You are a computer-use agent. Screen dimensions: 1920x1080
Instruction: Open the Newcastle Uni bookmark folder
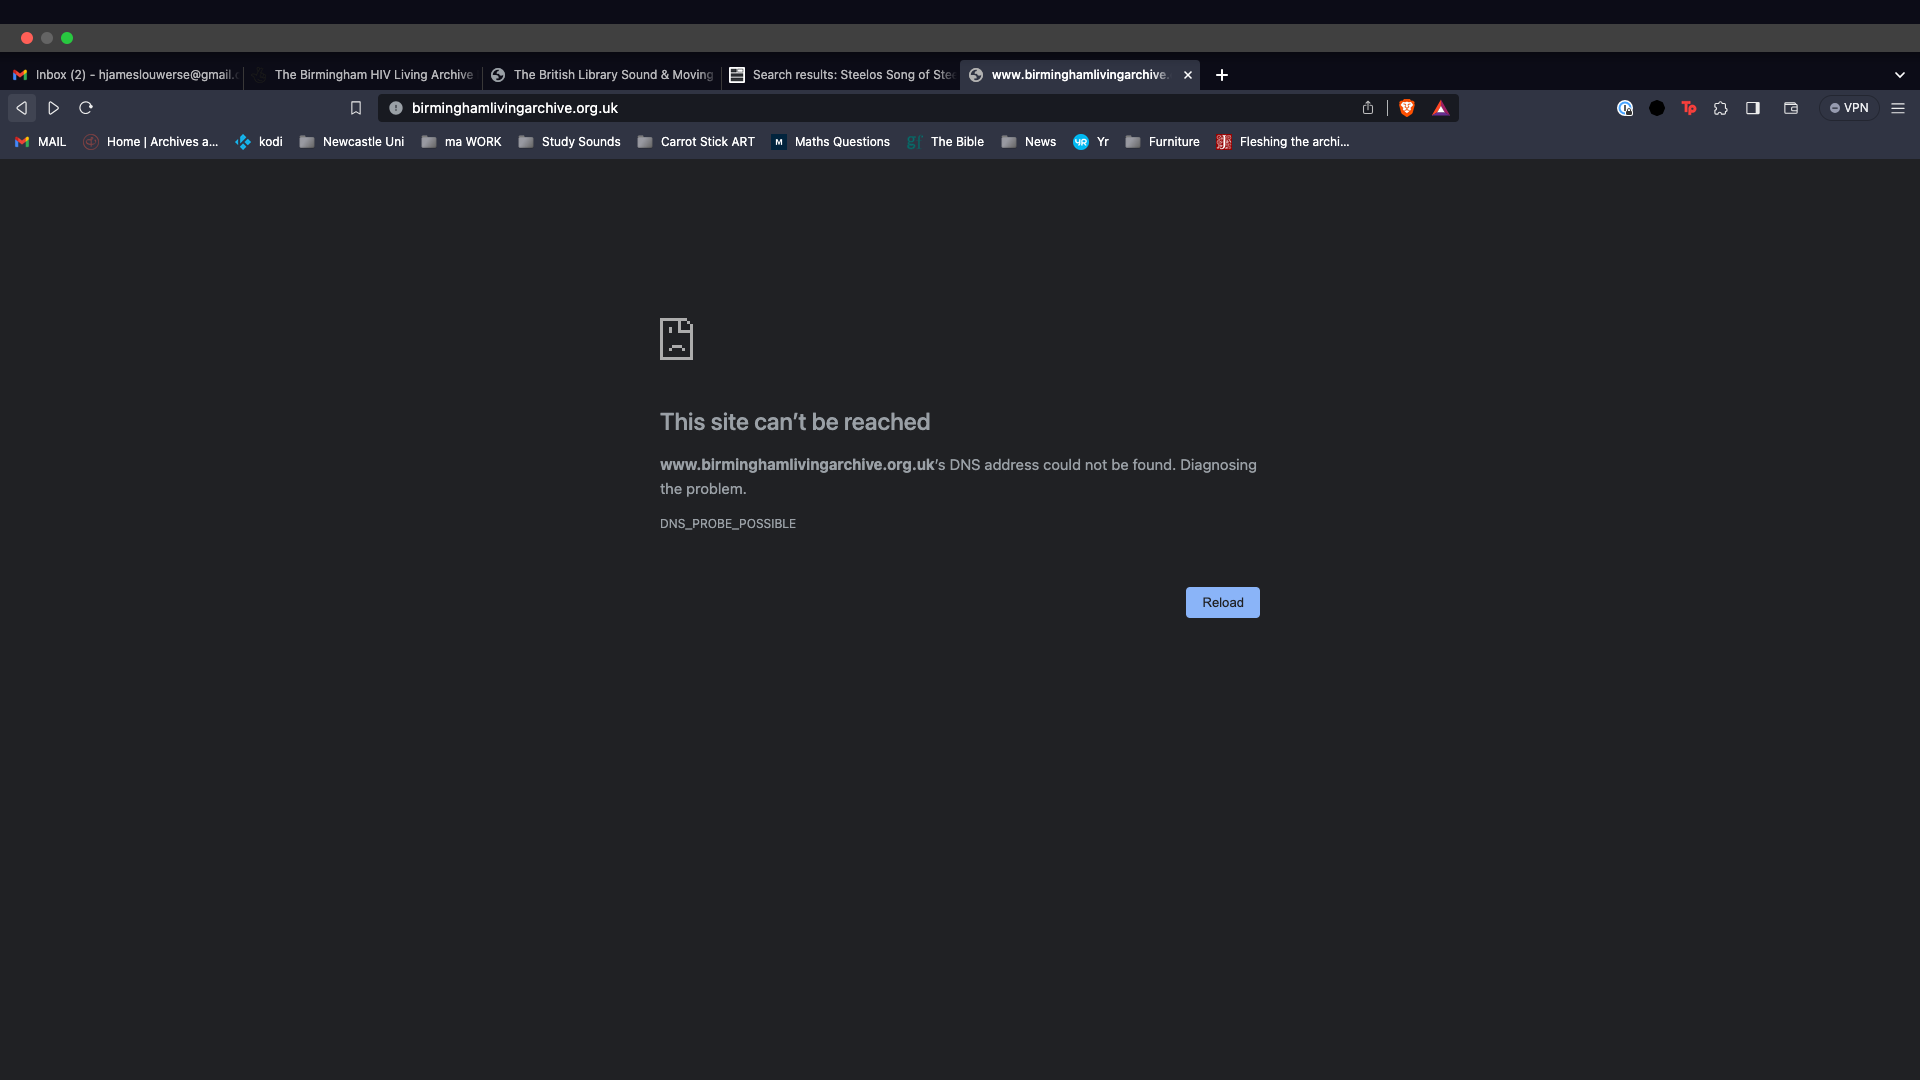click(352, 142)
